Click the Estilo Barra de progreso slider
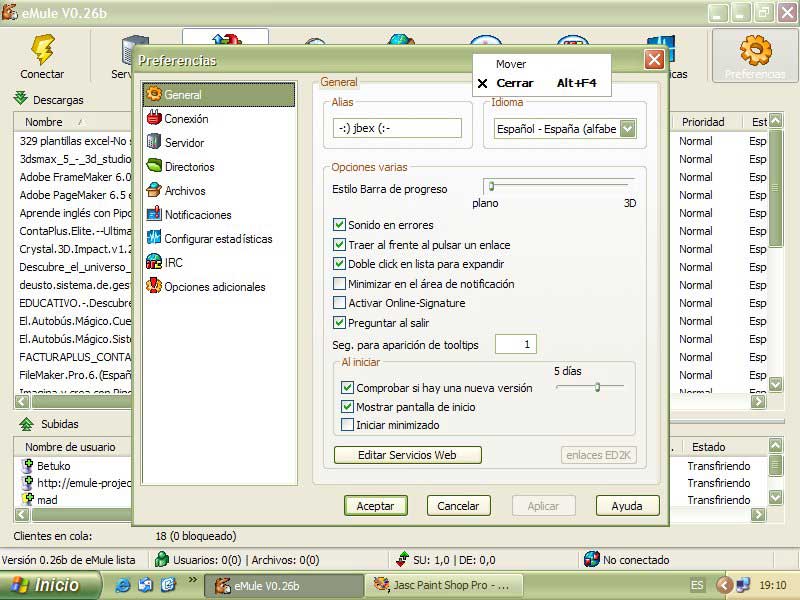Image resolution: width=800 pixels, height=600 pixels. 559,186
